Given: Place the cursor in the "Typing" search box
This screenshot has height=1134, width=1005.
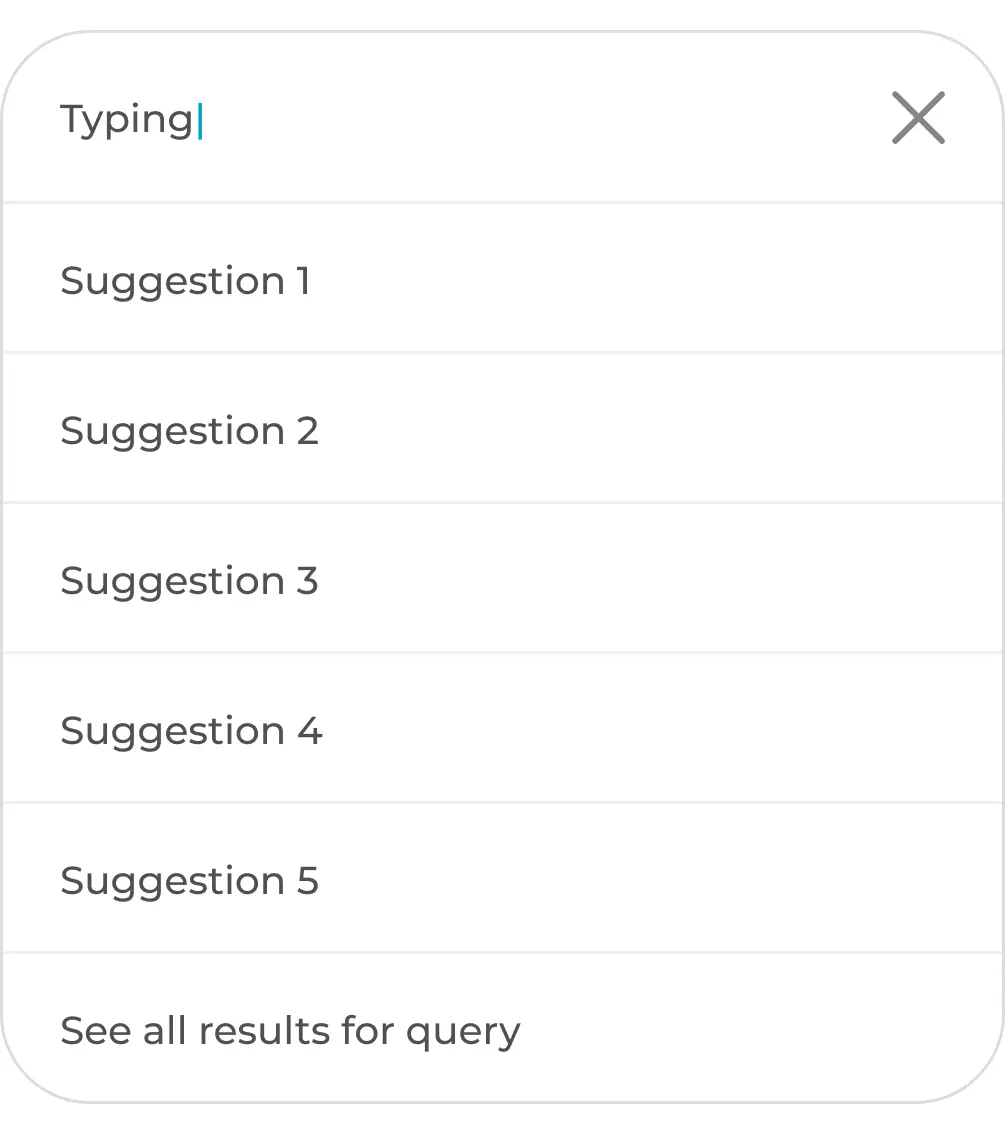Looking at the screenshot, I should pos(450,119).
